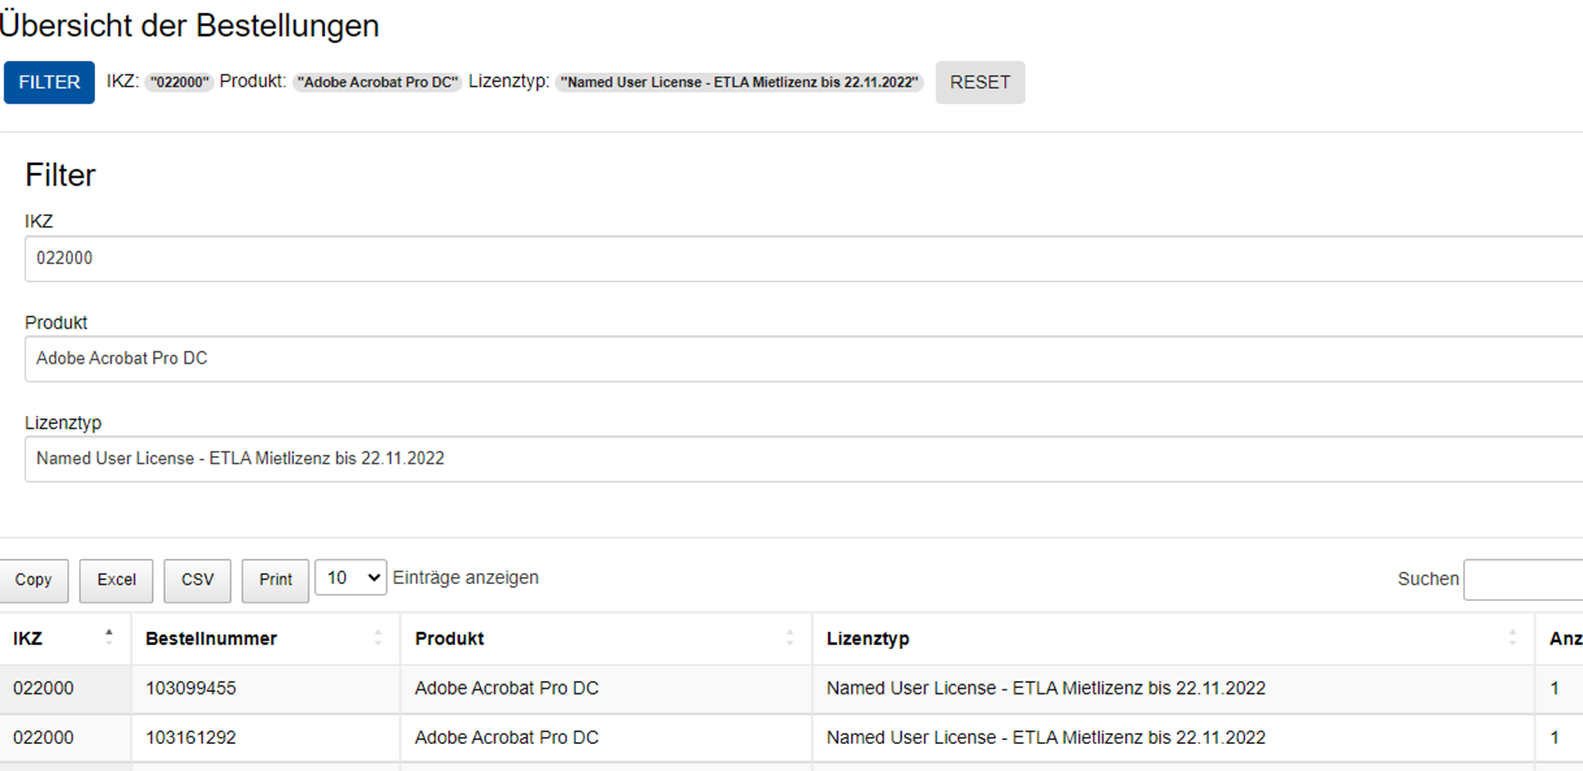Select order number 103099455 cell

[191, 689]
